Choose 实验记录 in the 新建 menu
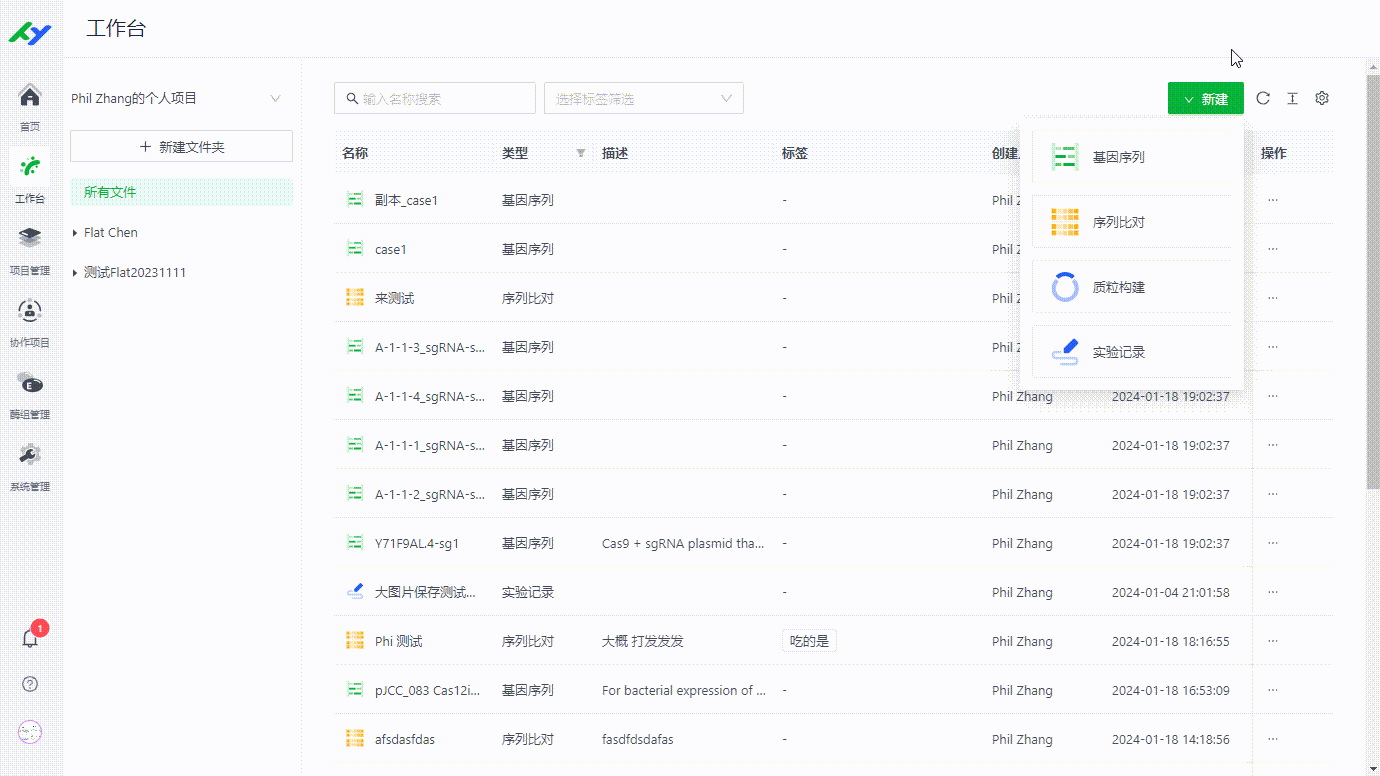The width and height of the screenshot is (1380, 776). point(1118,351)
